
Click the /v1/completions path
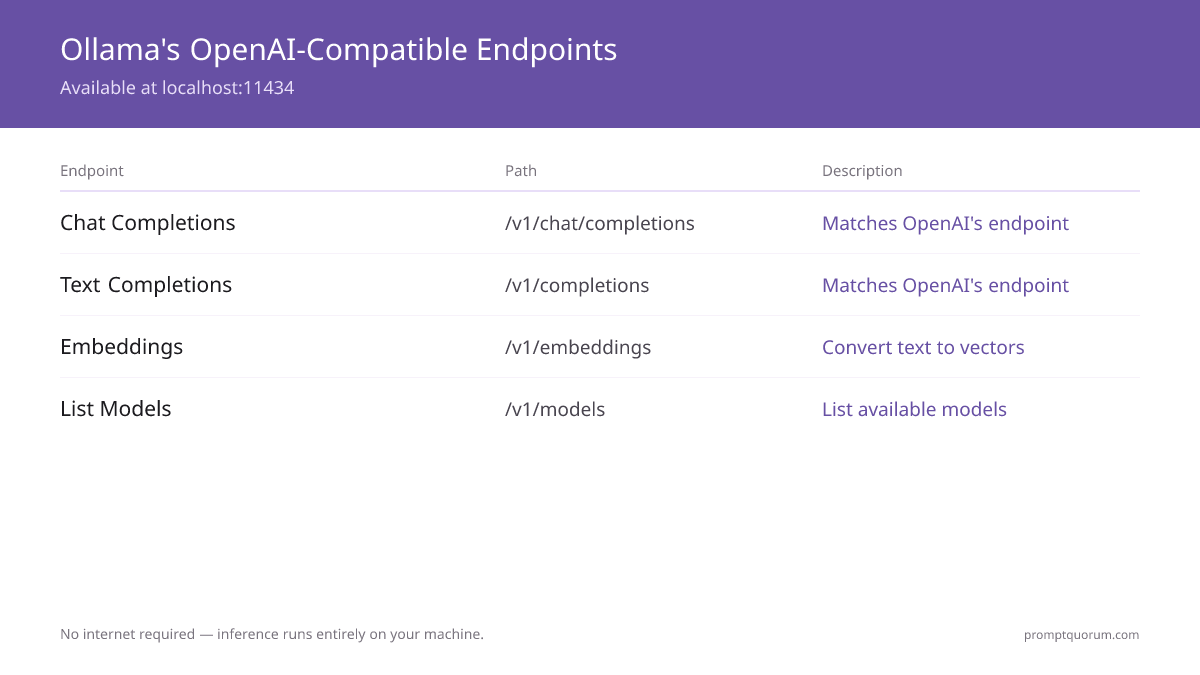577,286
